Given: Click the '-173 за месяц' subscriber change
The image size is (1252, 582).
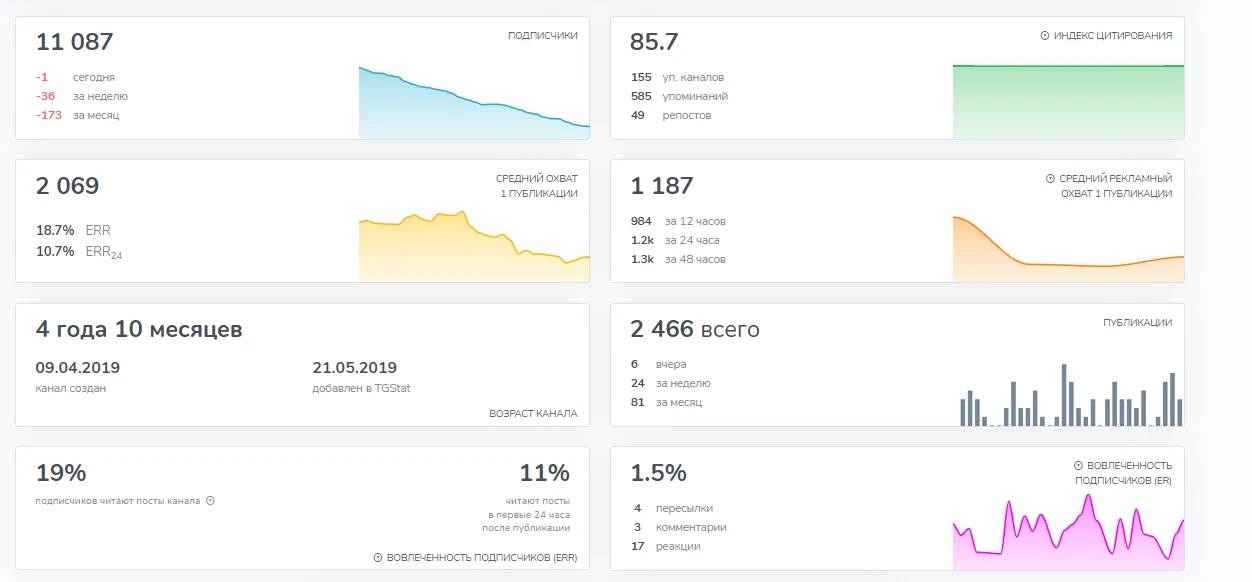Looking at the screenshot, I should (x=78, y=115).
